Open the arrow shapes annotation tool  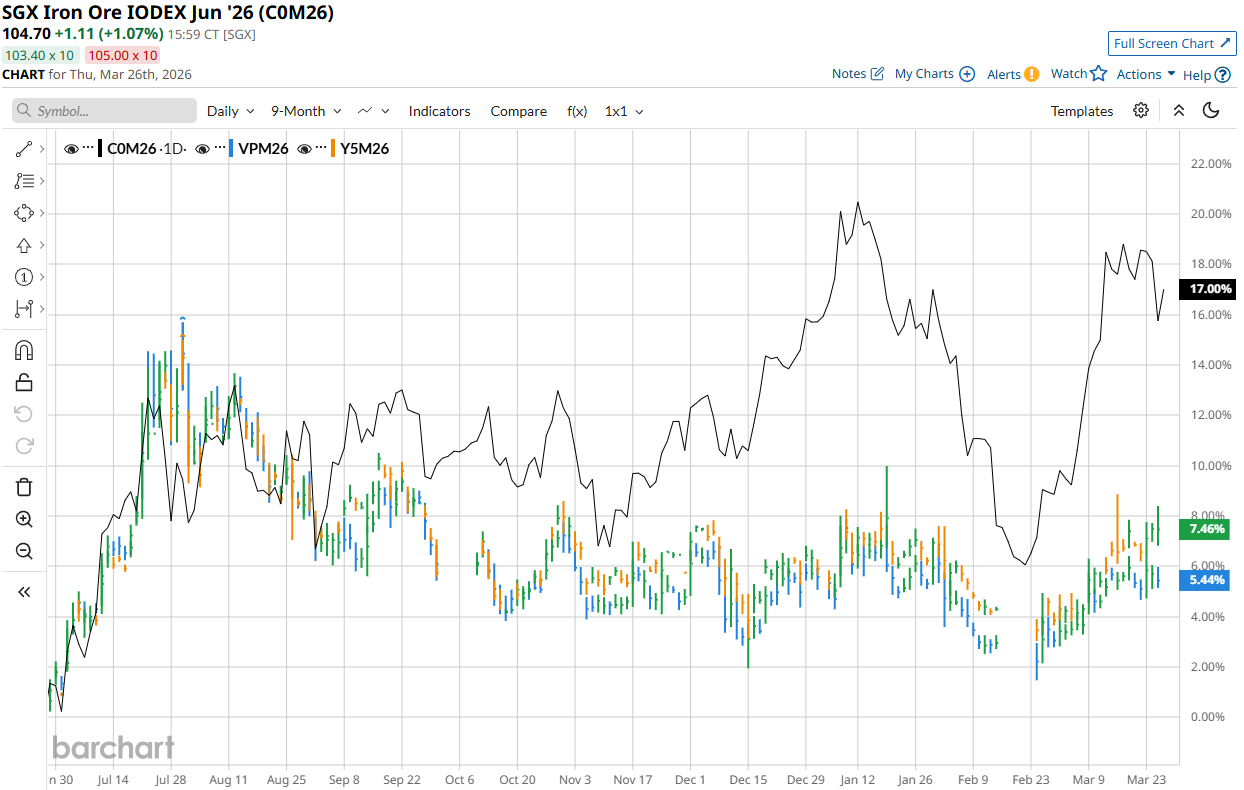[x=25, y=245]
